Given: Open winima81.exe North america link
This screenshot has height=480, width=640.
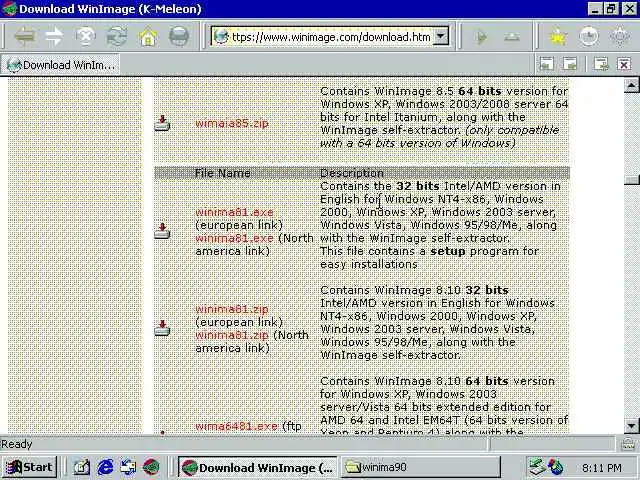Looking at the screenshot, I should (x=234, y=238).
